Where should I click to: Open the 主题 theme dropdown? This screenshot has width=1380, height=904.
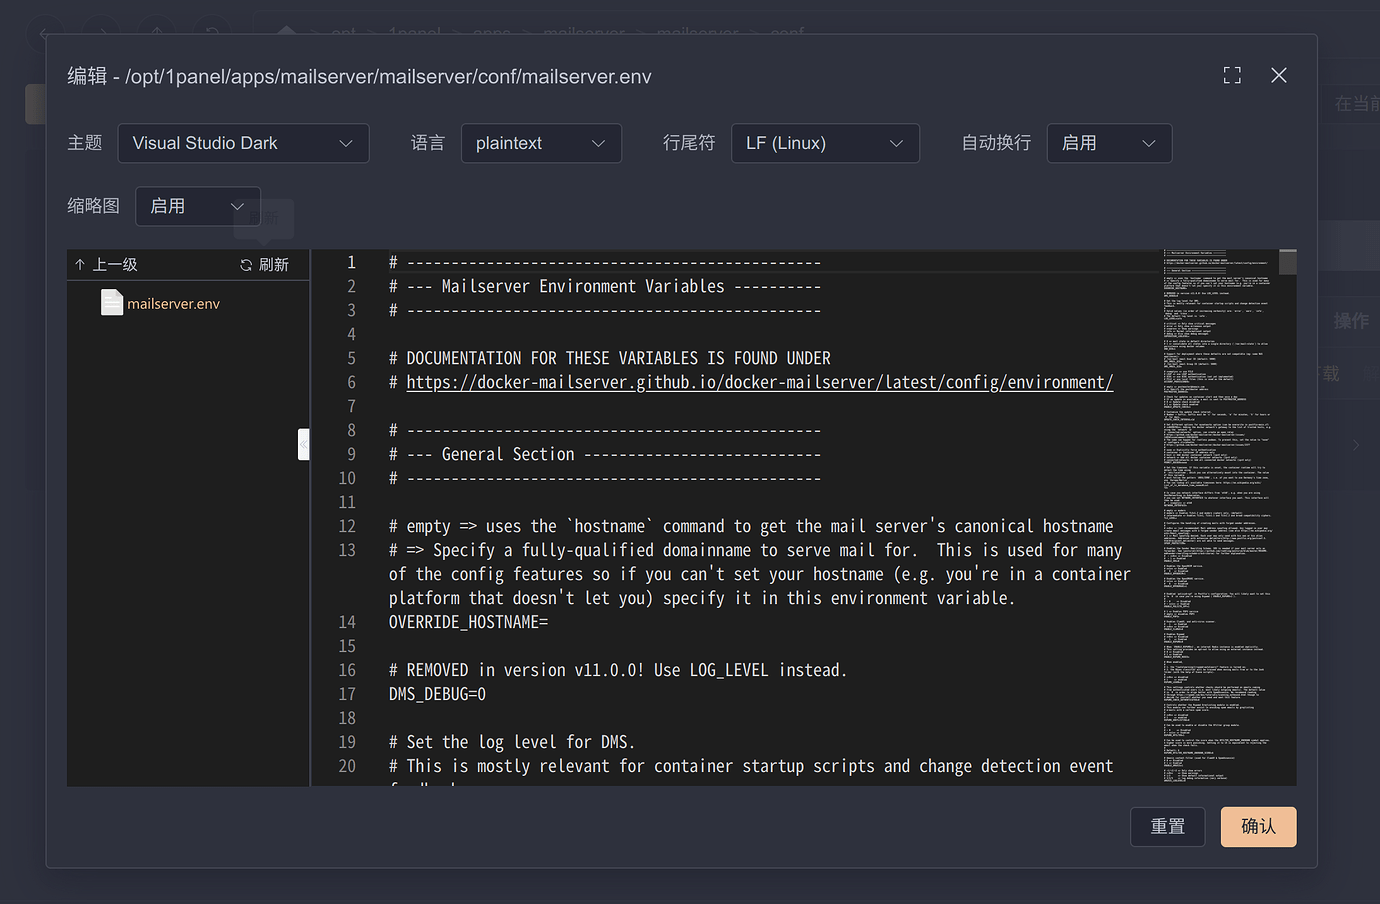pos(243,143)
